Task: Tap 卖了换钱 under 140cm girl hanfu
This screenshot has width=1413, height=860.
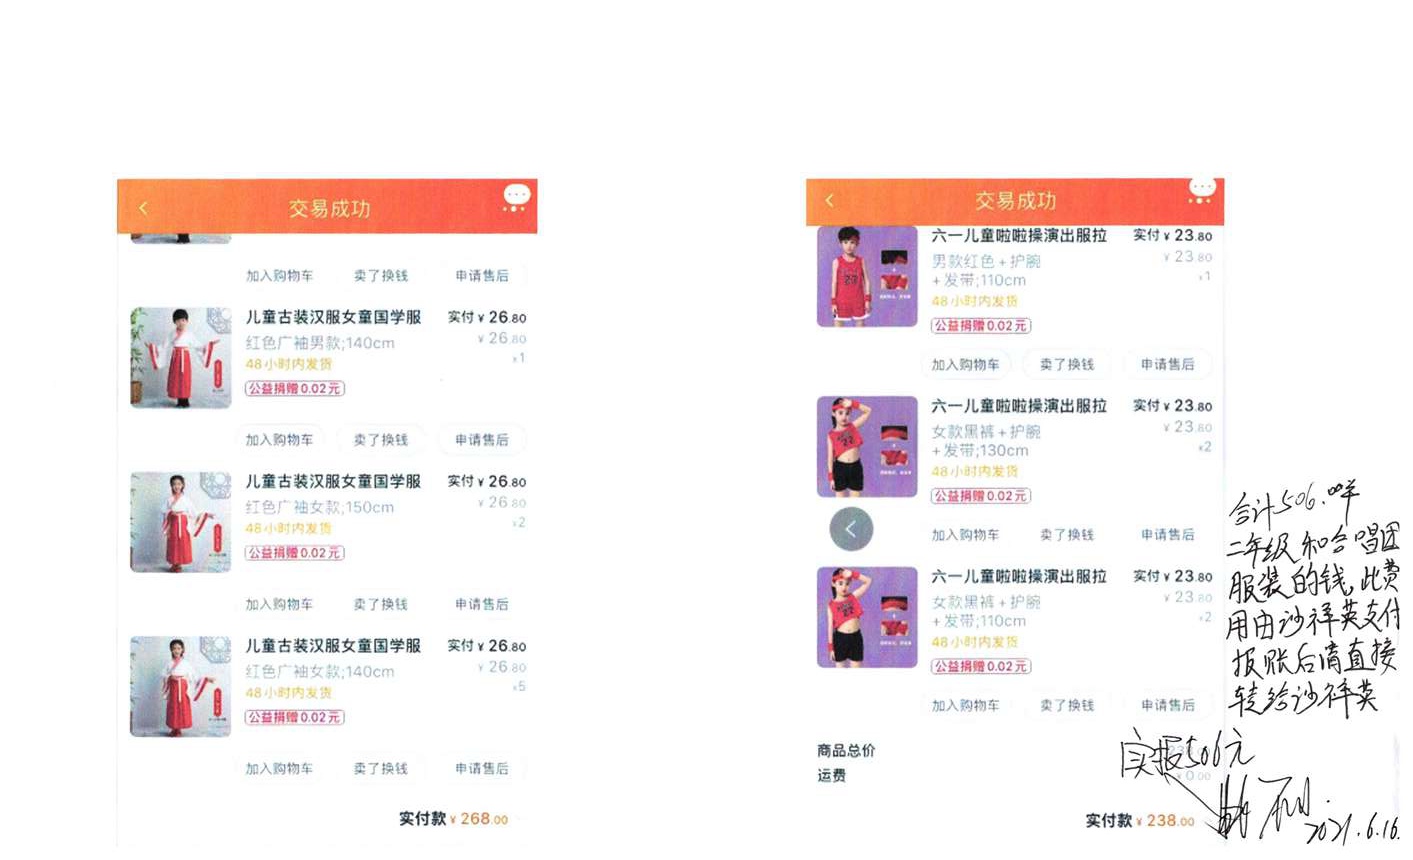Action: [x=380, y=769]
